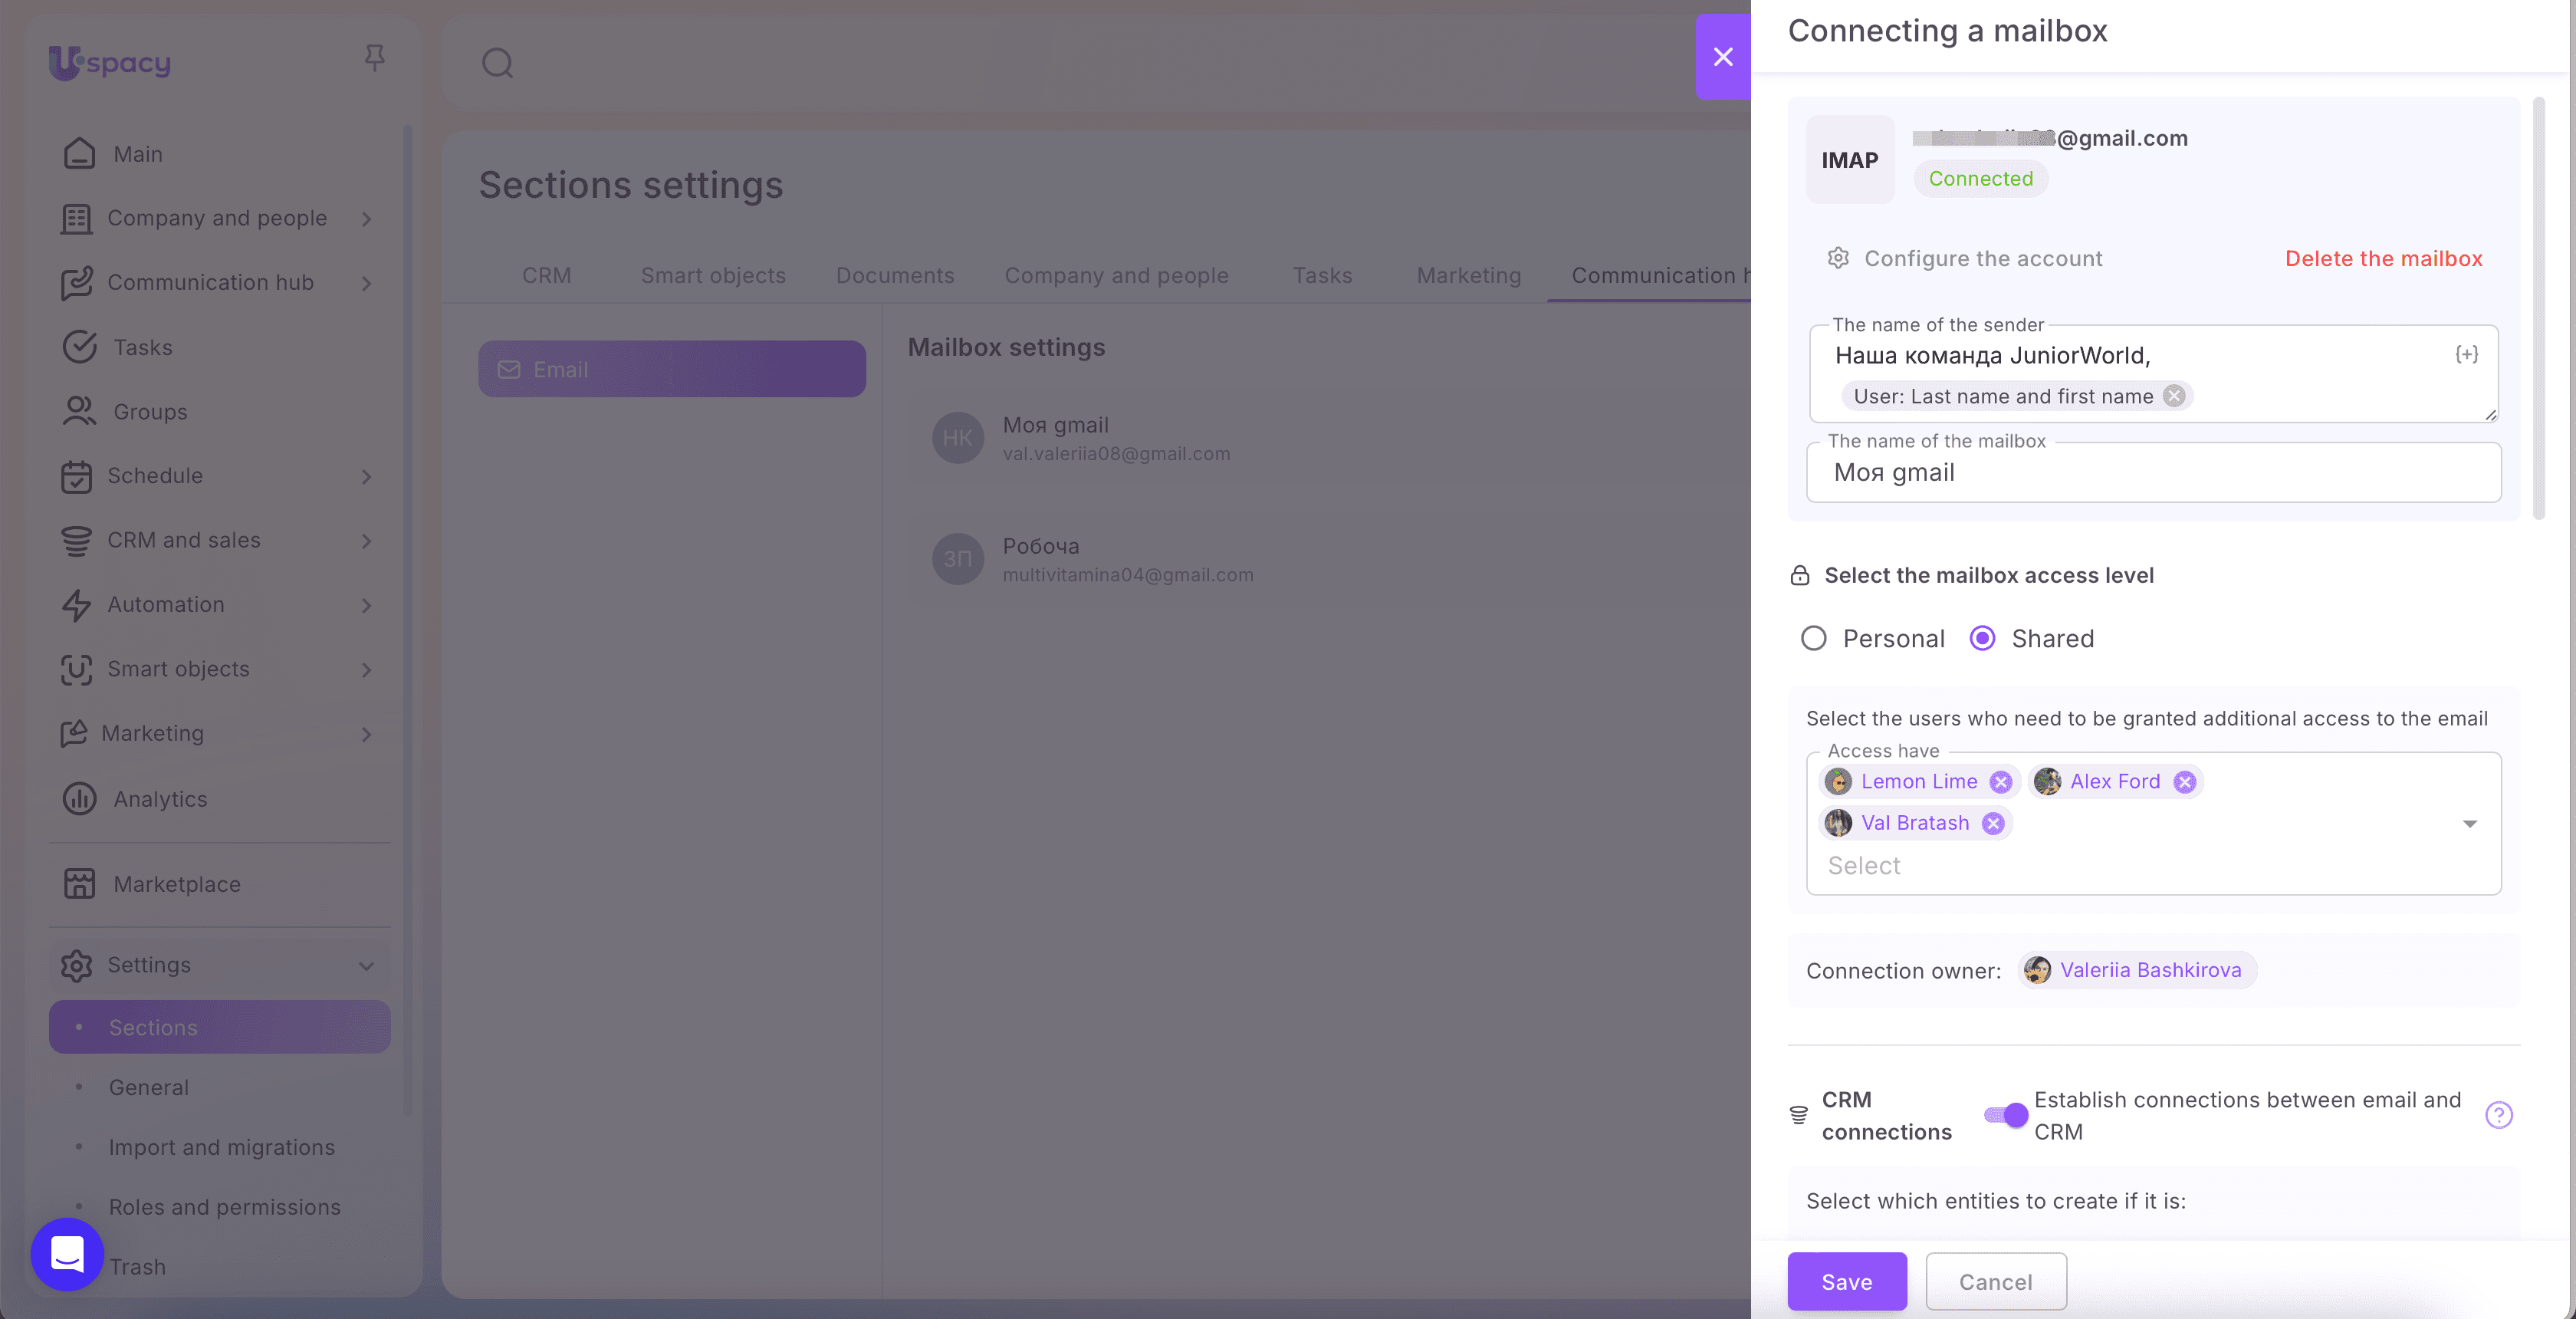Open the Access have dropdown arrow
The width and height of the screenshot is (2576, 1319).
[x=2469, y=824]
